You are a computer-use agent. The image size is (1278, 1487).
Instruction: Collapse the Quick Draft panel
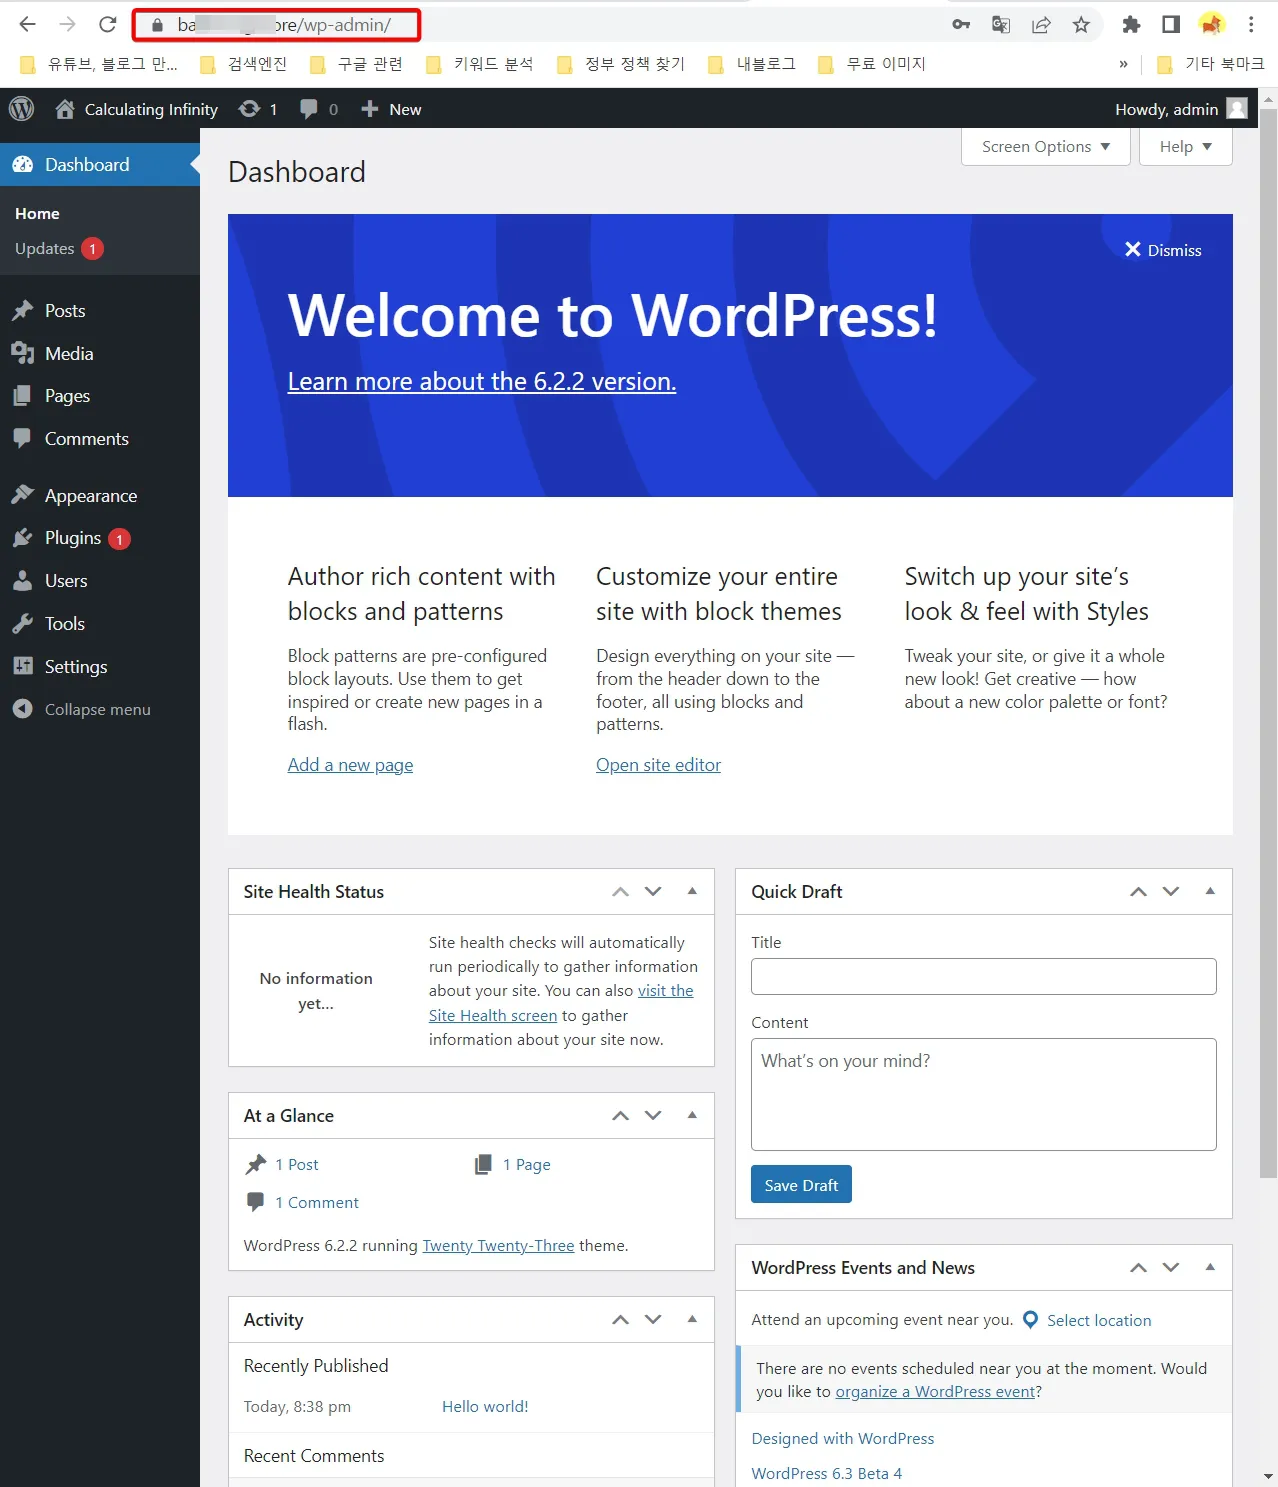click(x=1210, y=891)
